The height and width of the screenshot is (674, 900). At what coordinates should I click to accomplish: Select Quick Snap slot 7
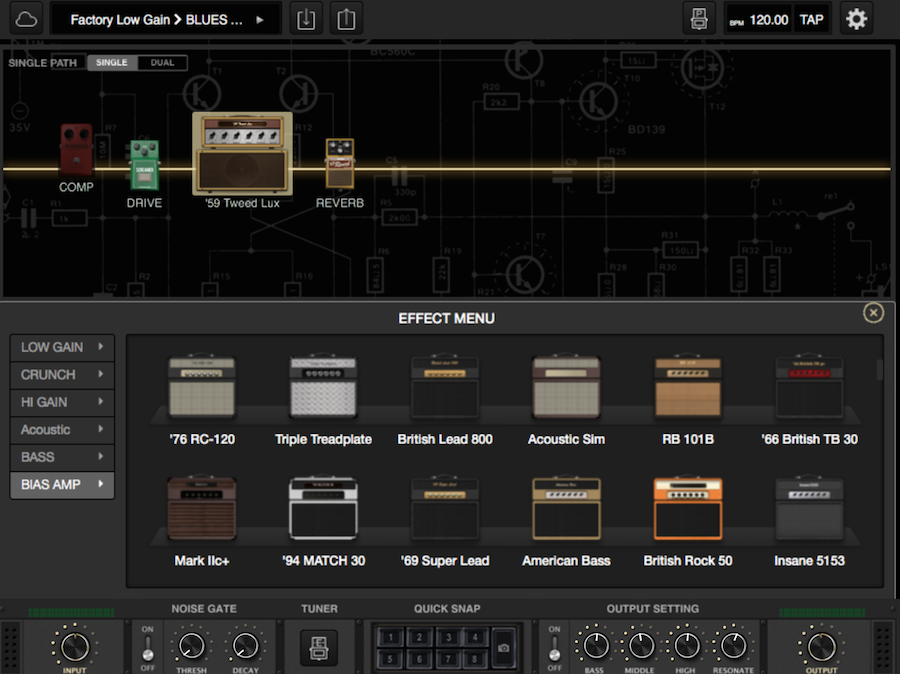tap(448, 658)
